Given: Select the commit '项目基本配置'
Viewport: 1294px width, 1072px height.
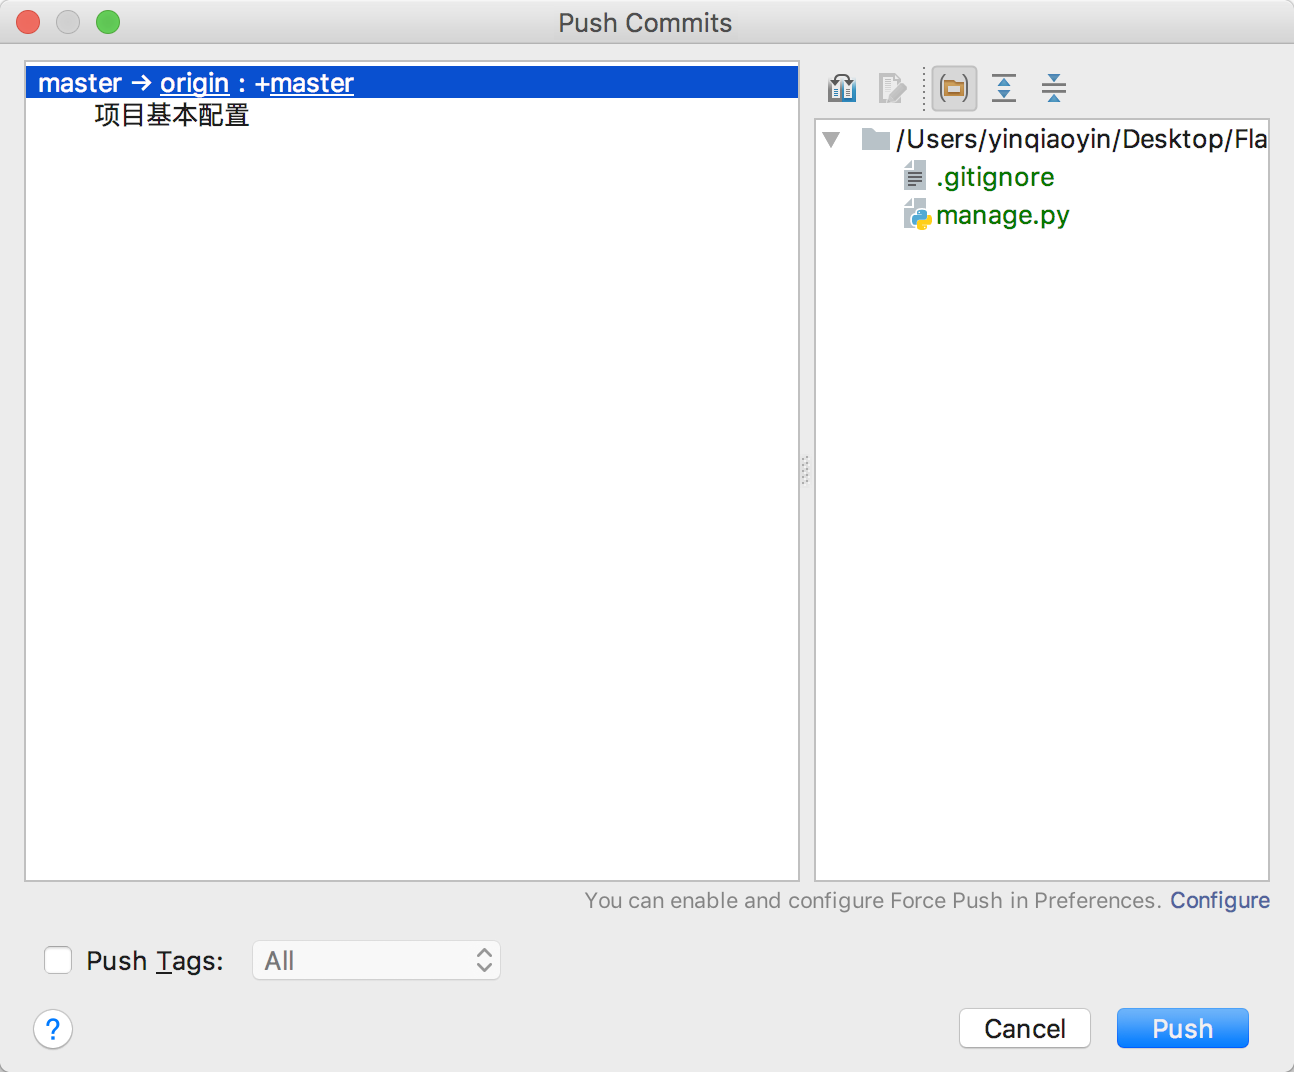Looking at the screenshot, I should [172, 116].
